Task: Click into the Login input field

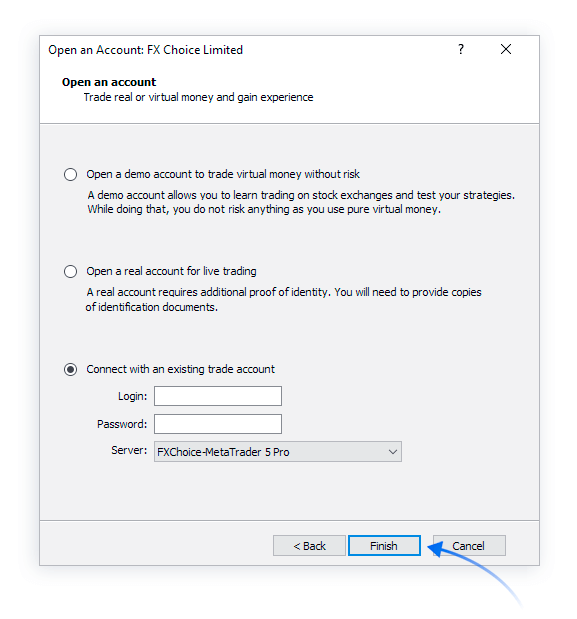Action: tap(218, 396)
